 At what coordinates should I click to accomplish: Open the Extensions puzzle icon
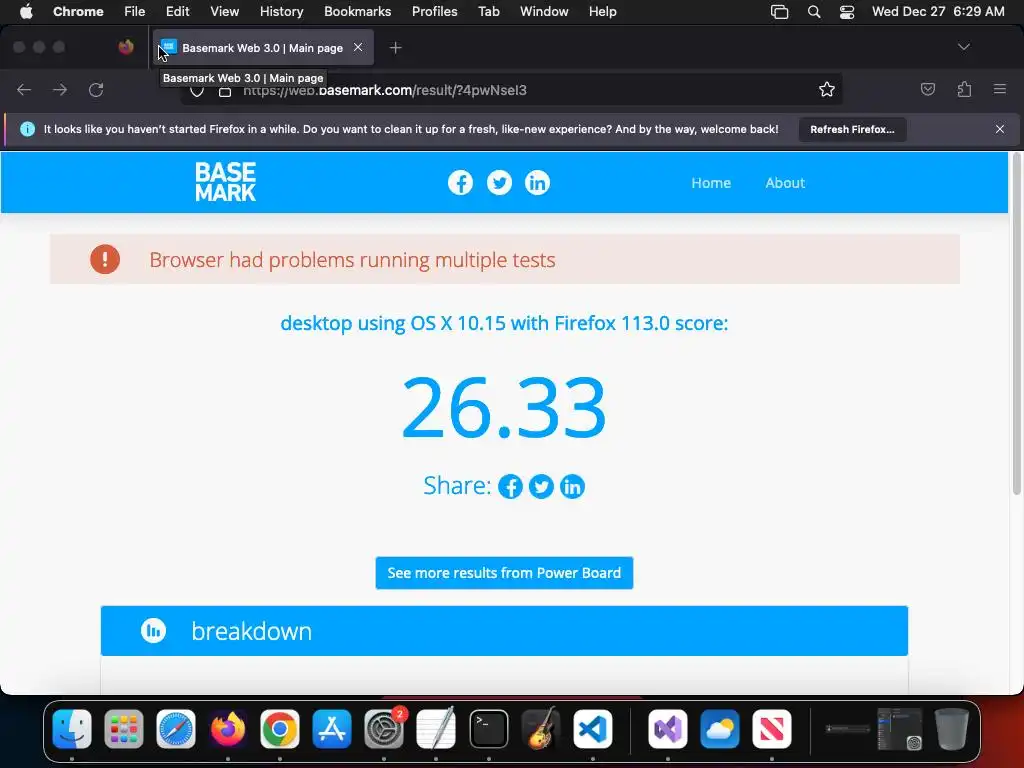pos(964,89)
